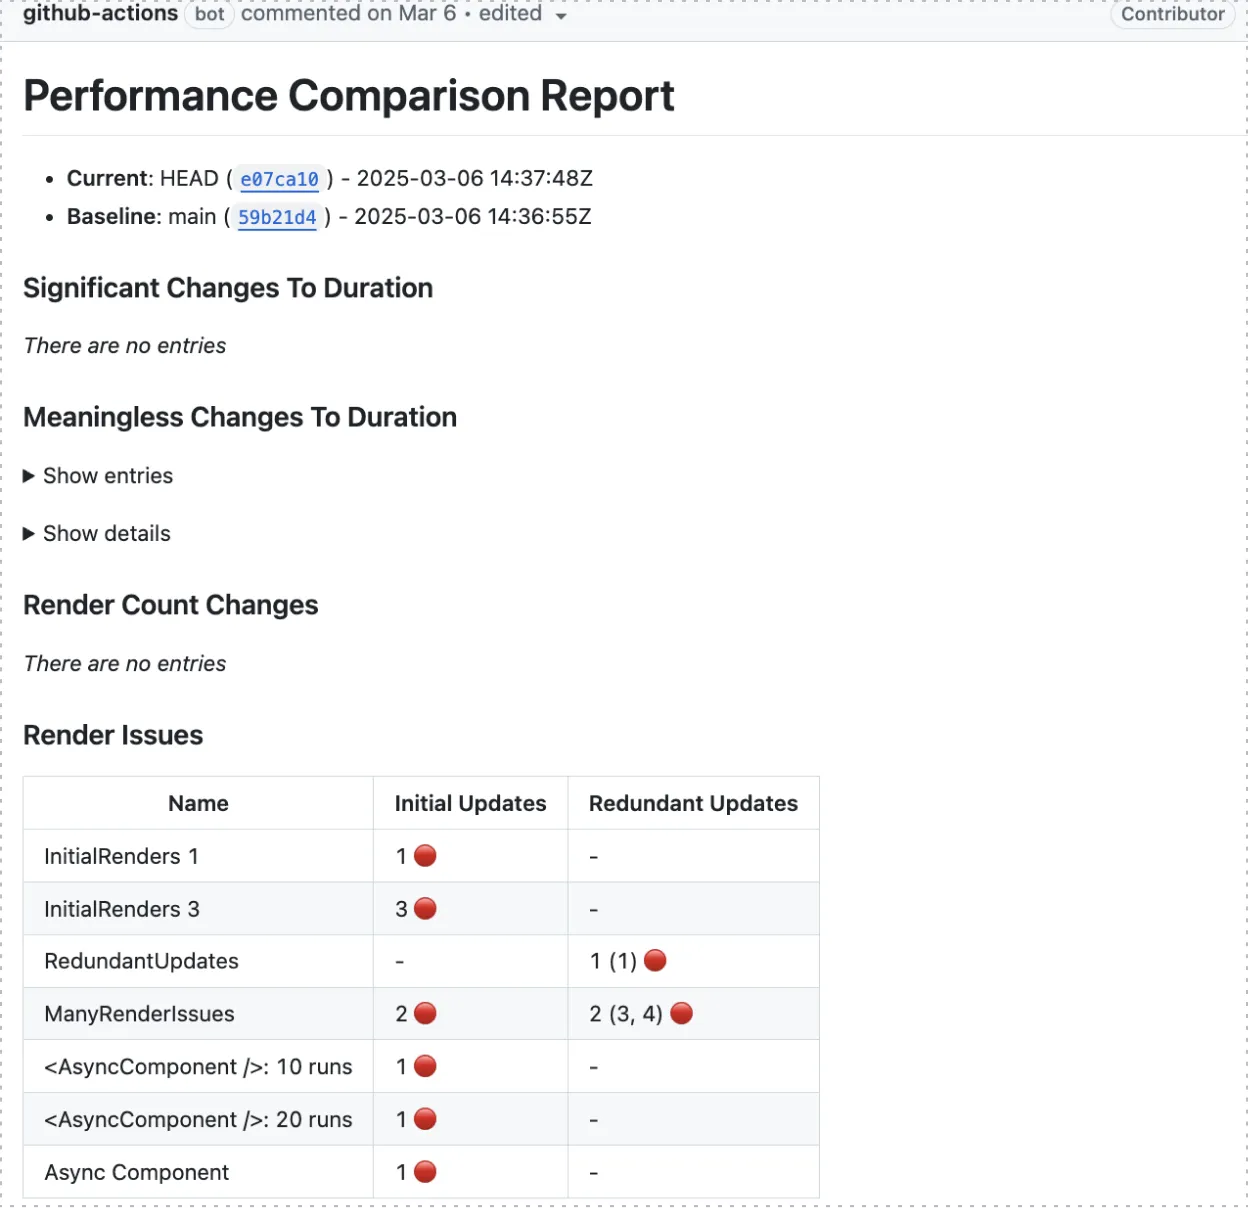This screenshot has height=1208, width=1248.
Task: Open the e07ca10 commit link
Action: [x=279, y=179]
